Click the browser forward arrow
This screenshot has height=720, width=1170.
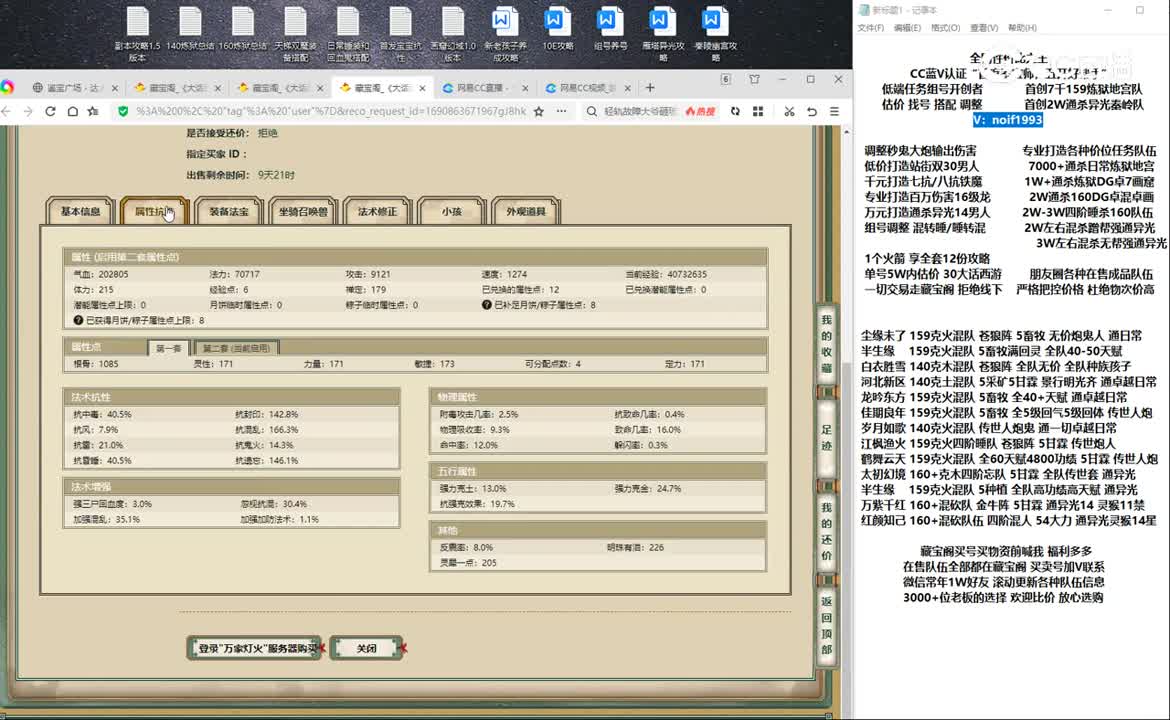click(x=28, y=111)
